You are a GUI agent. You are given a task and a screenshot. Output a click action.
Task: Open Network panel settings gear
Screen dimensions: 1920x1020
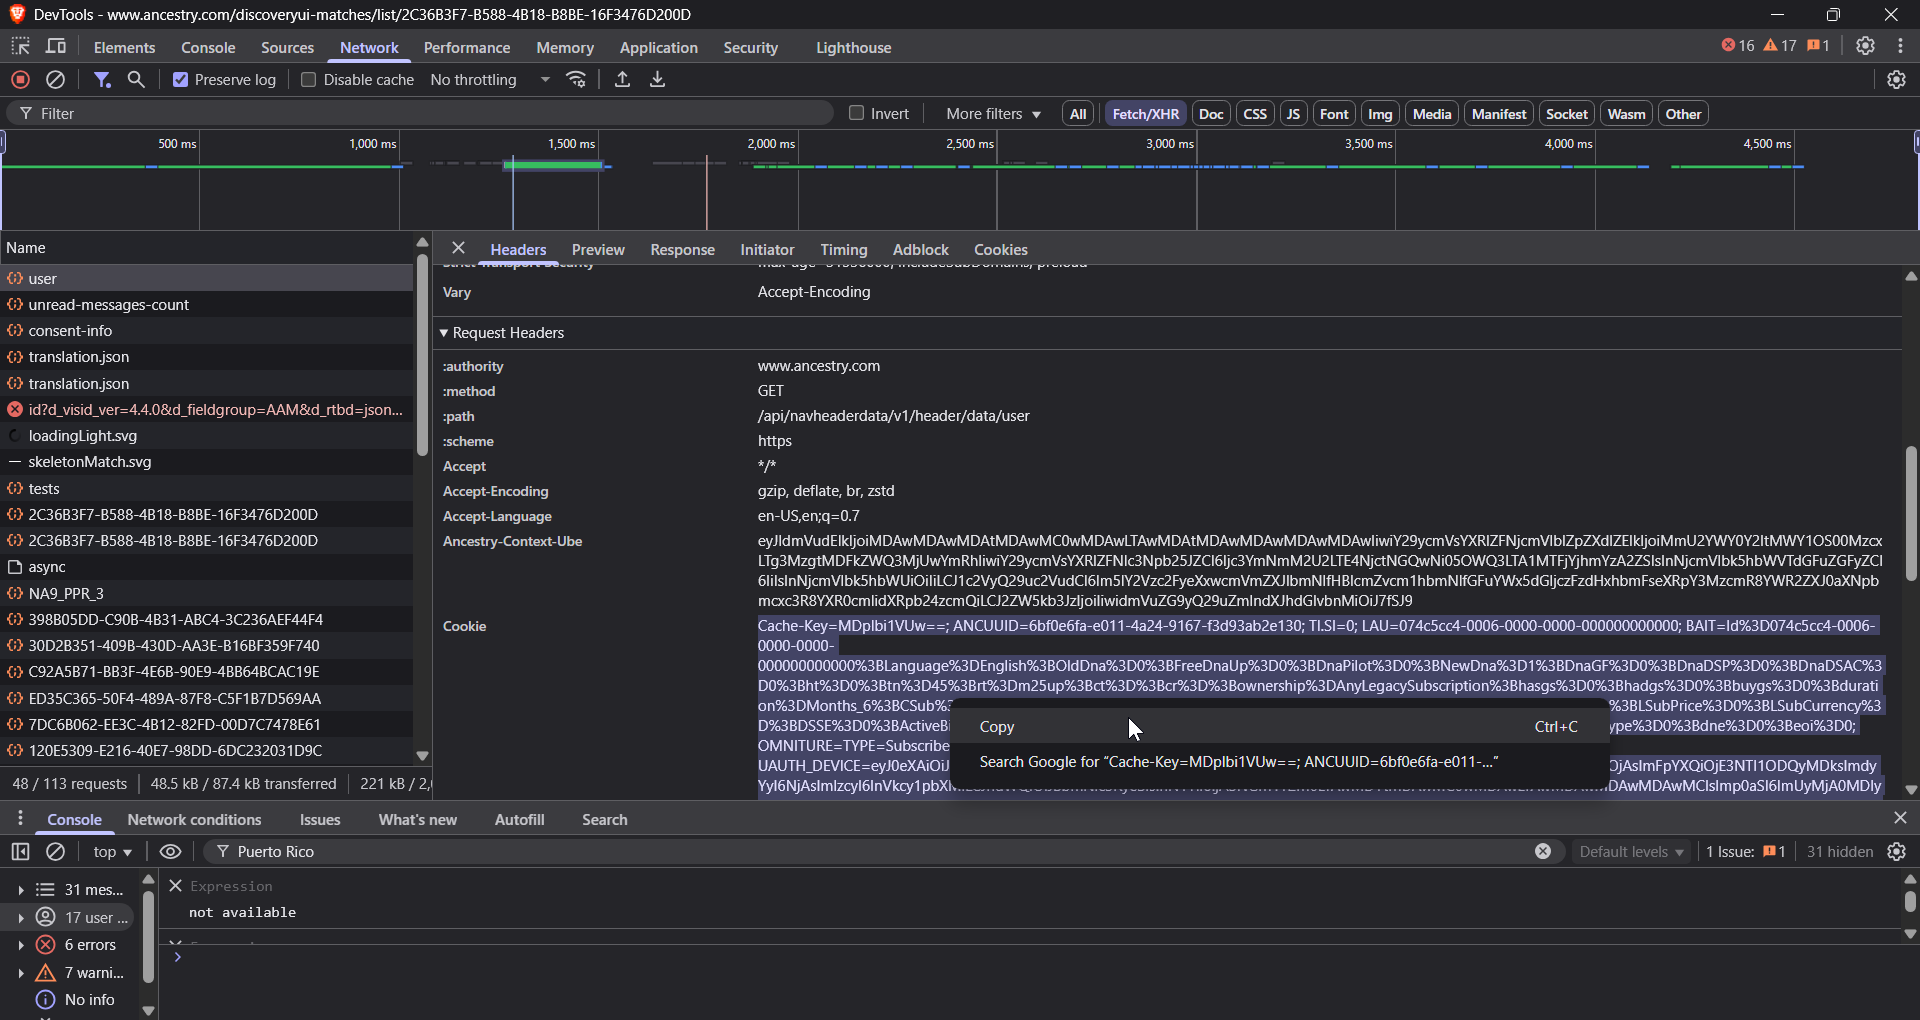[x=1896, y=79]
